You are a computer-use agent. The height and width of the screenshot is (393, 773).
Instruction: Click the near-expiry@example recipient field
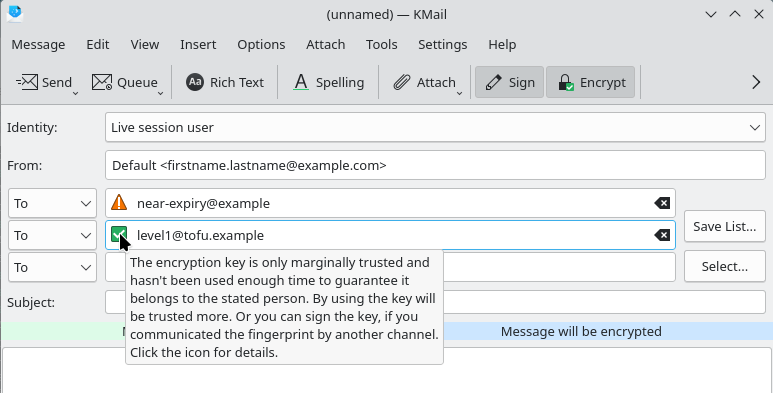[x=390, y=203]
